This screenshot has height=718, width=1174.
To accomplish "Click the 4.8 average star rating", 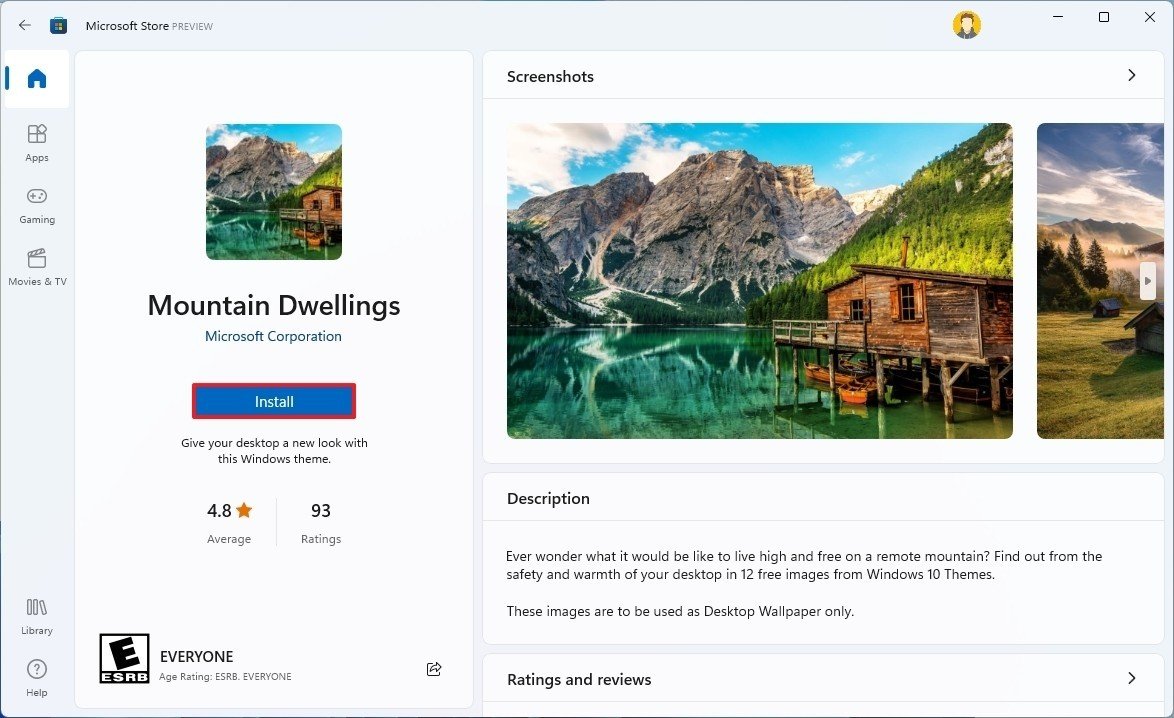I will coord(229,511).
